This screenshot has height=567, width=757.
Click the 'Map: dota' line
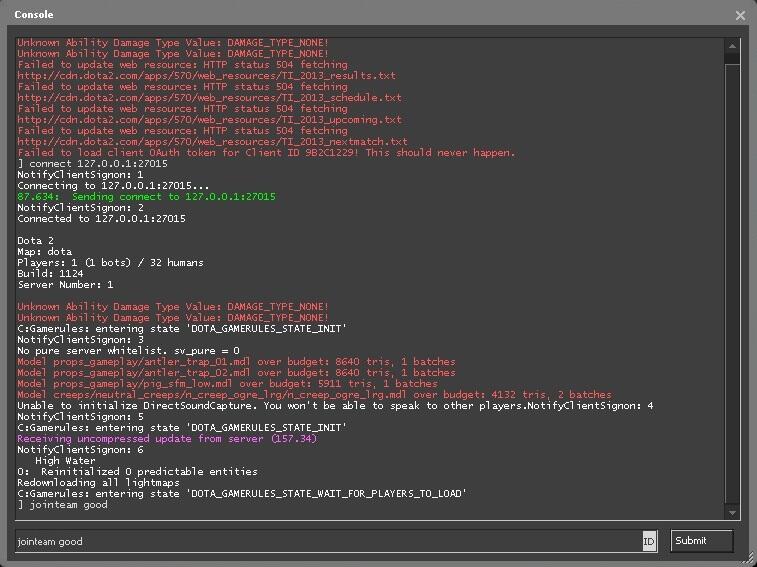44,252
